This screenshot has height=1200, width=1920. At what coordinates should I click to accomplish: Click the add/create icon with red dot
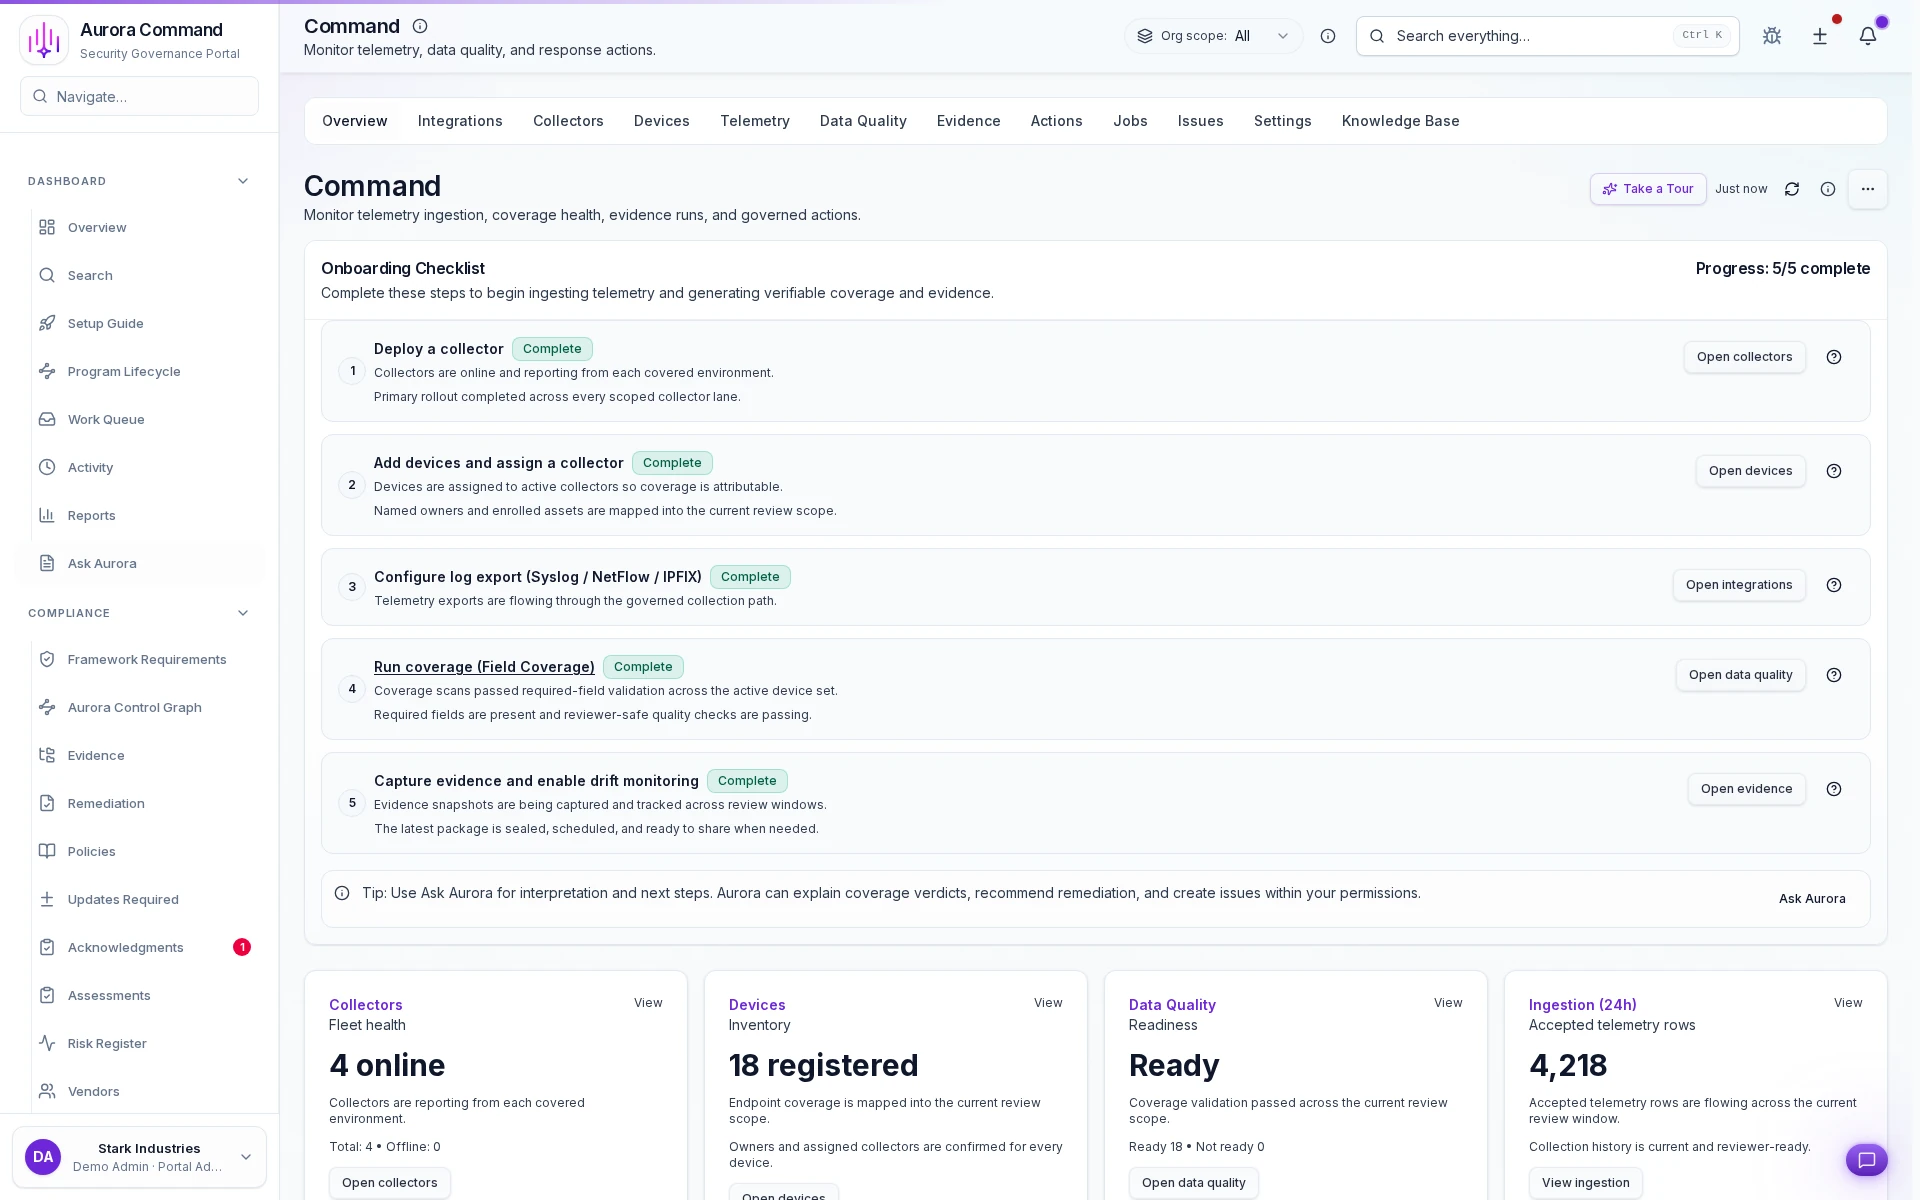click(1819, 36)
